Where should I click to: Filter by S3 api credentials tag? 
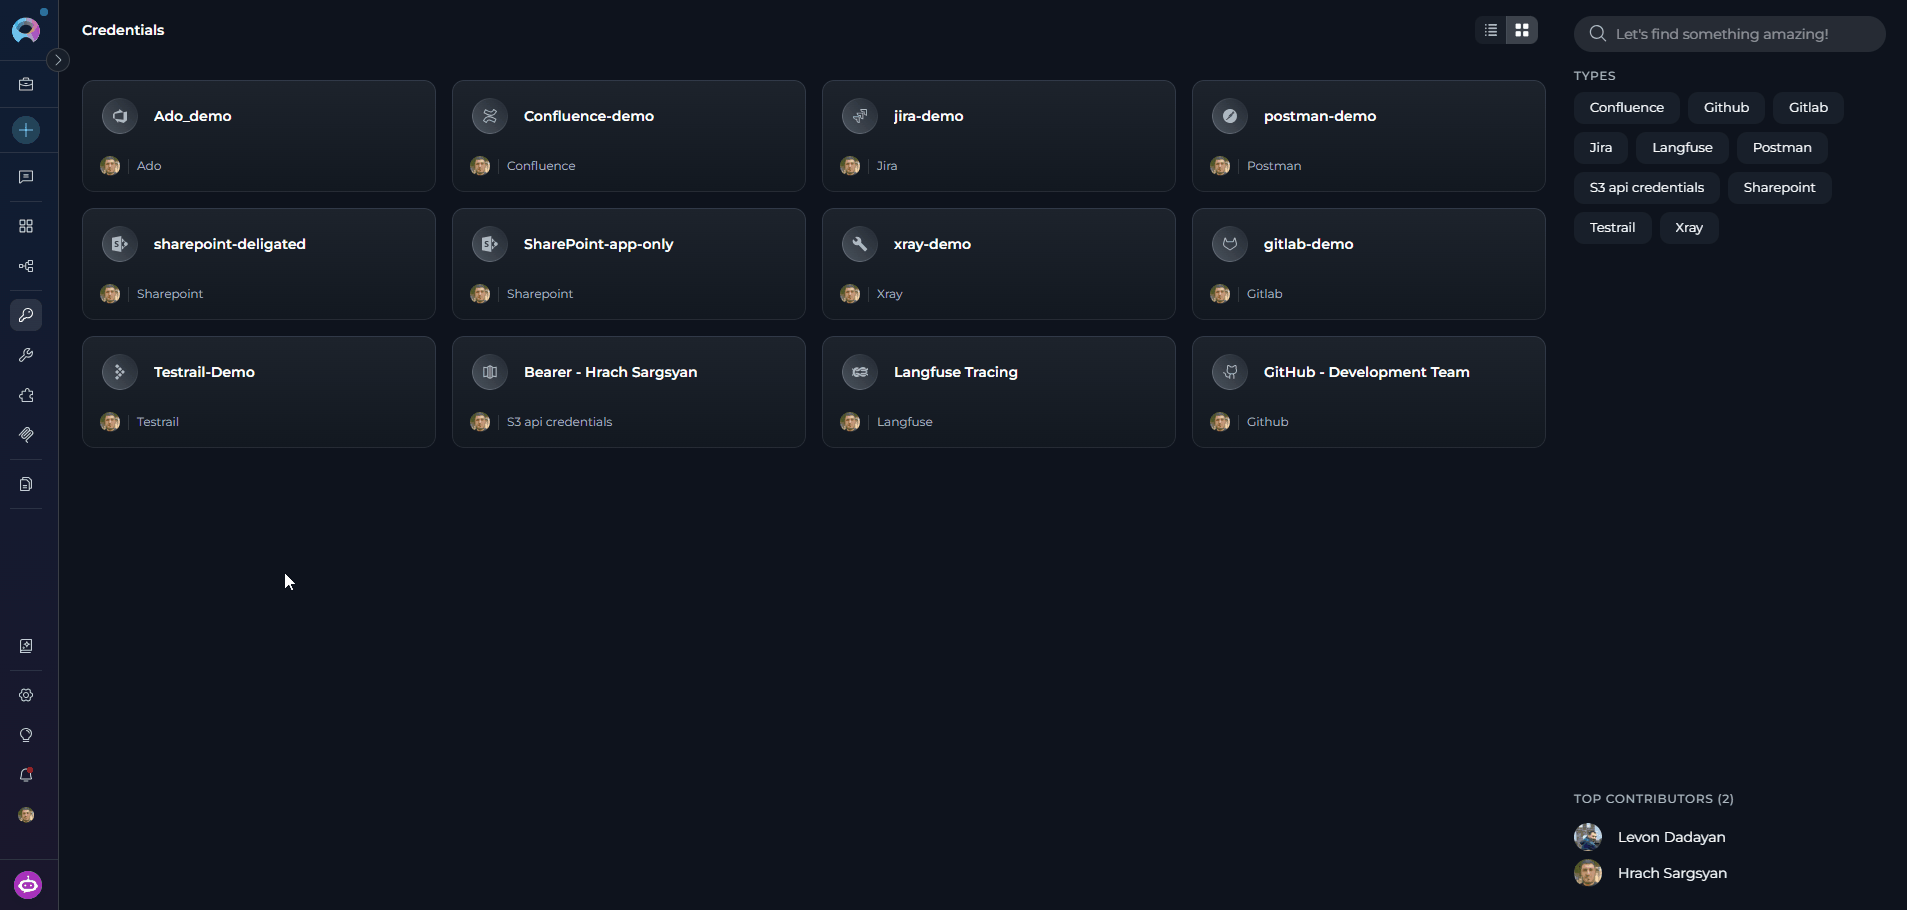click(x=1647, y=187)
